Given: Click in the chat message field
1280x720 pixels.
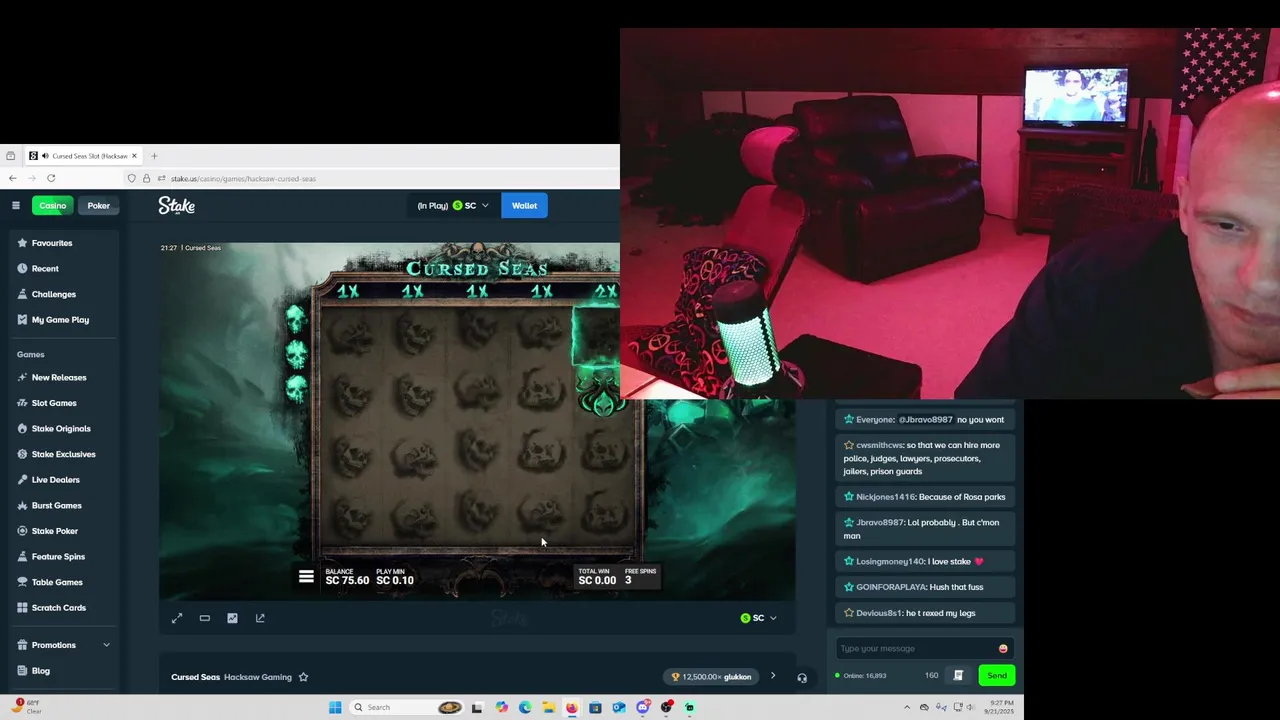Looking at the screenshot, I should pos(917,648).
